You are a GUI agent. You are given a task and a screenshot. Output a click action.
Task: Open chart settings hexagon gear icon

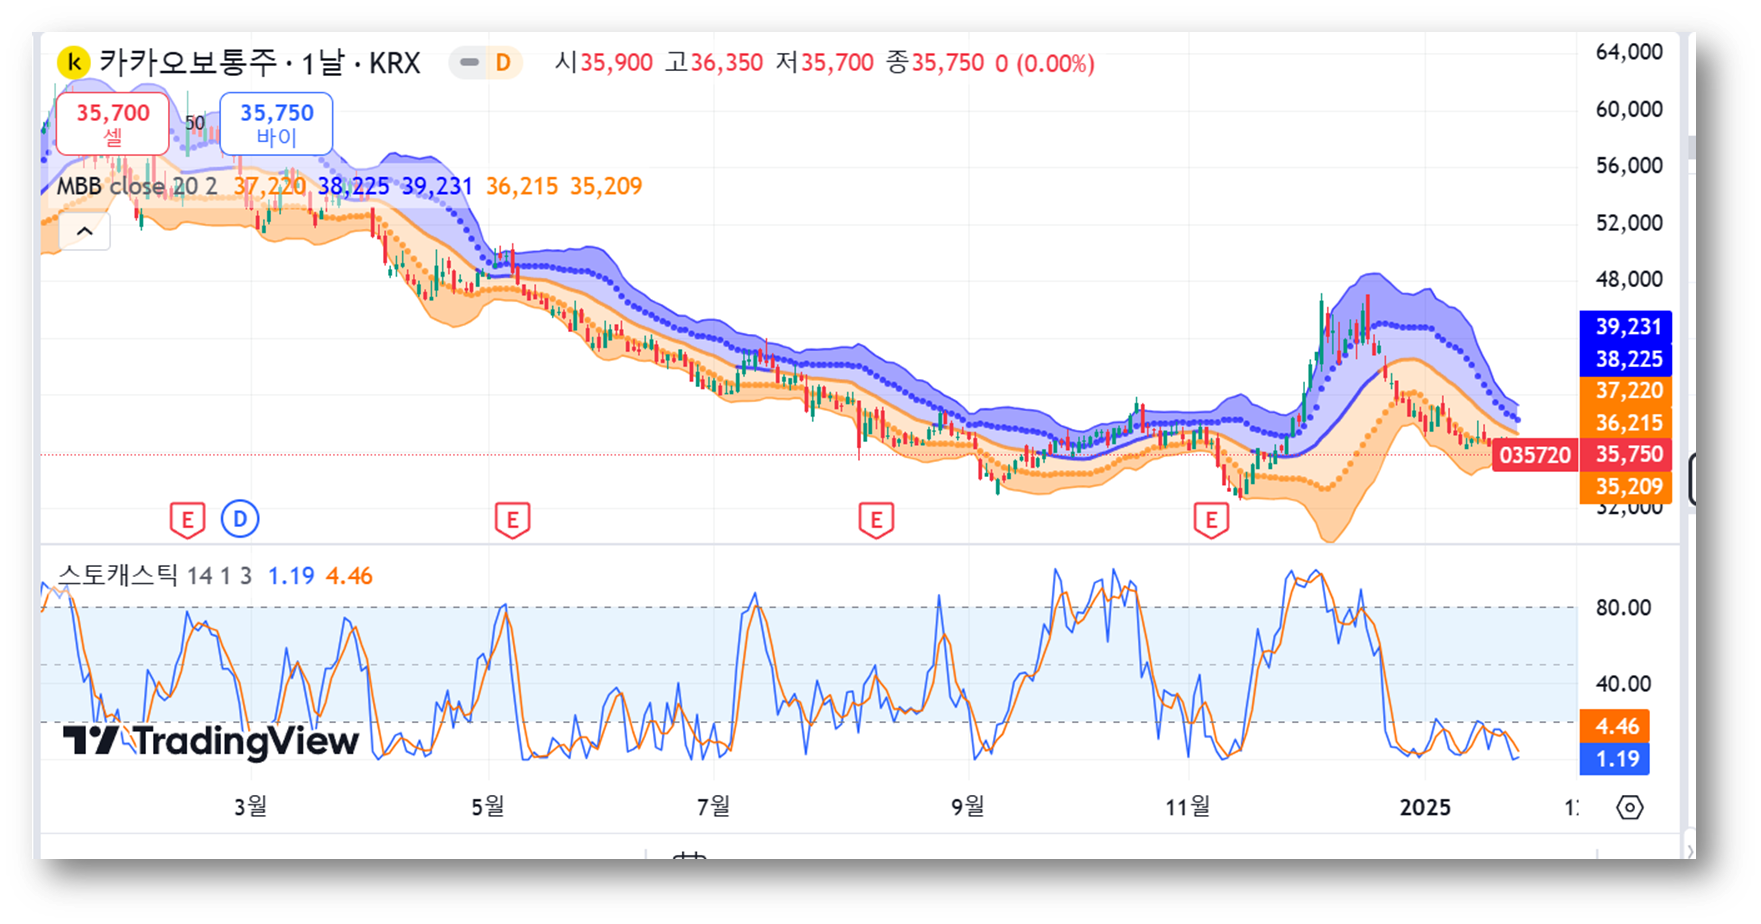click(x=1630, y=807)
